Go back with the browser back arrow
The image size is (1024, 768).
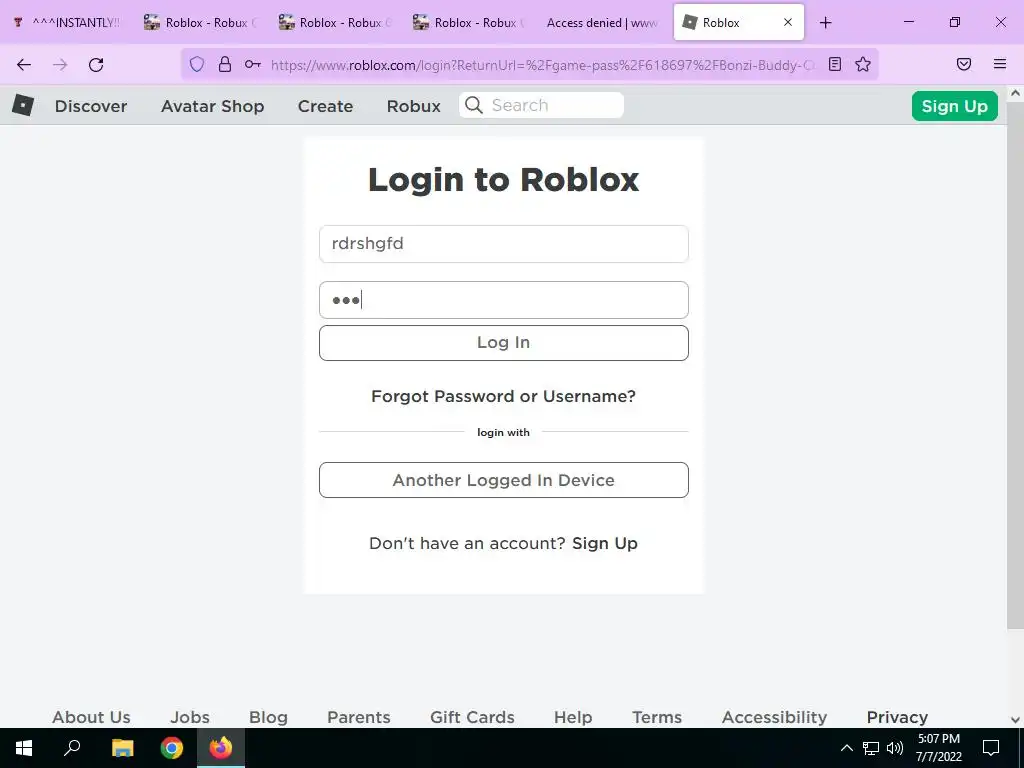[x=24, y=64]
